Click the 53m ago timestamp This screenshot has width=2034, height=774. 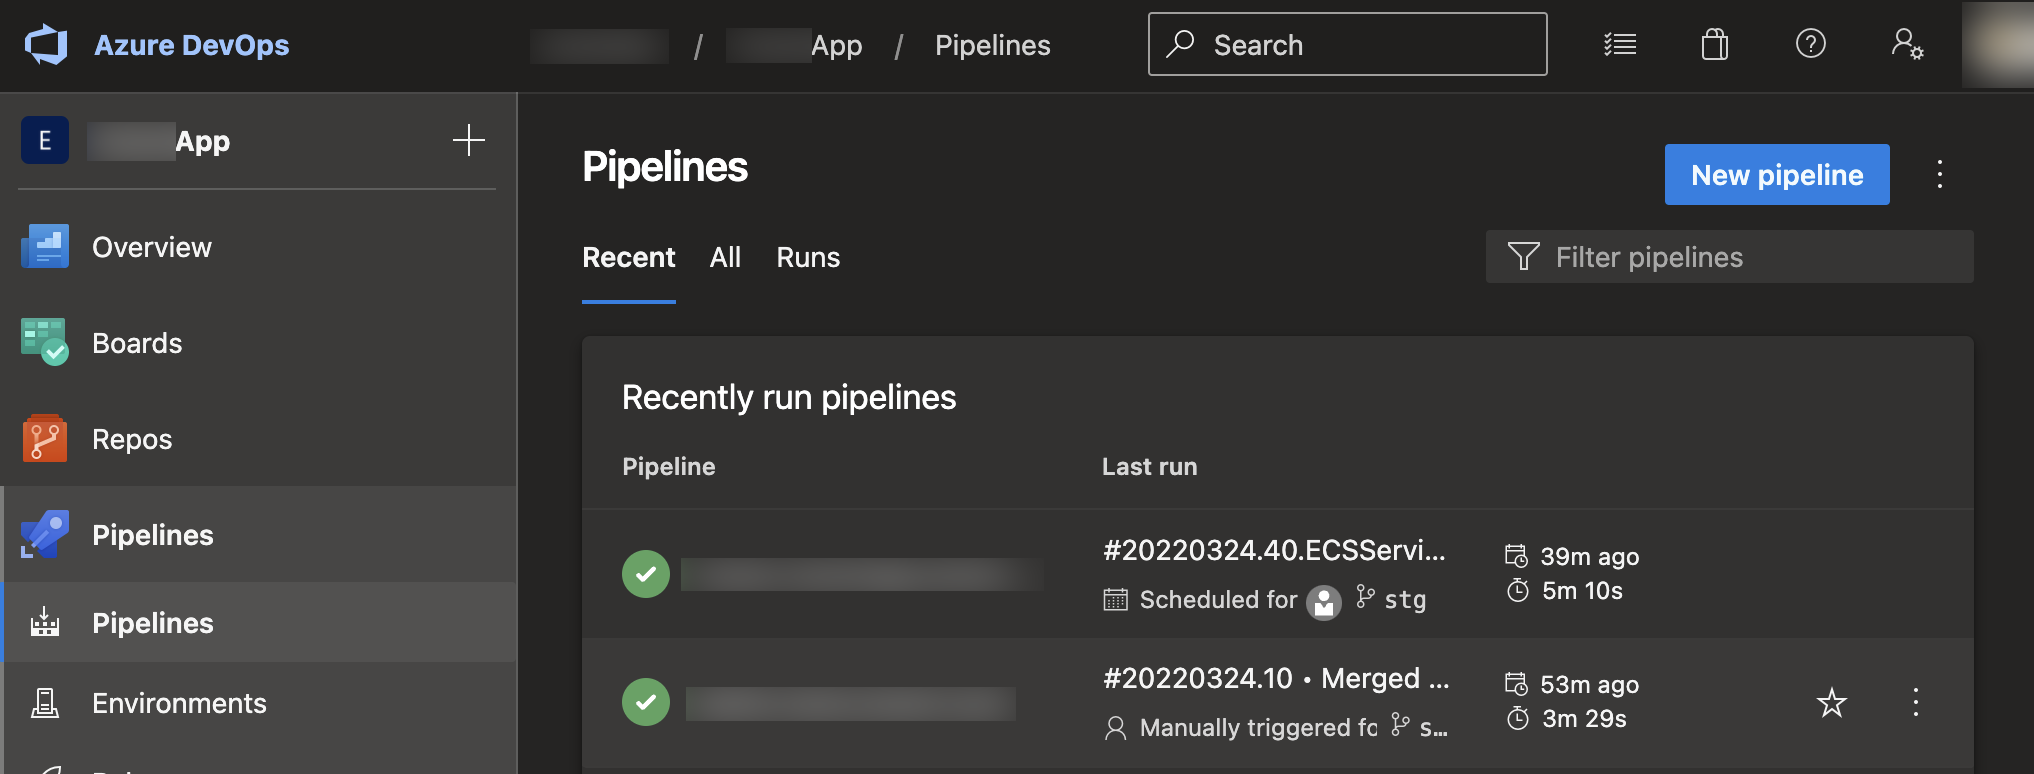[x=1589, y=684]
